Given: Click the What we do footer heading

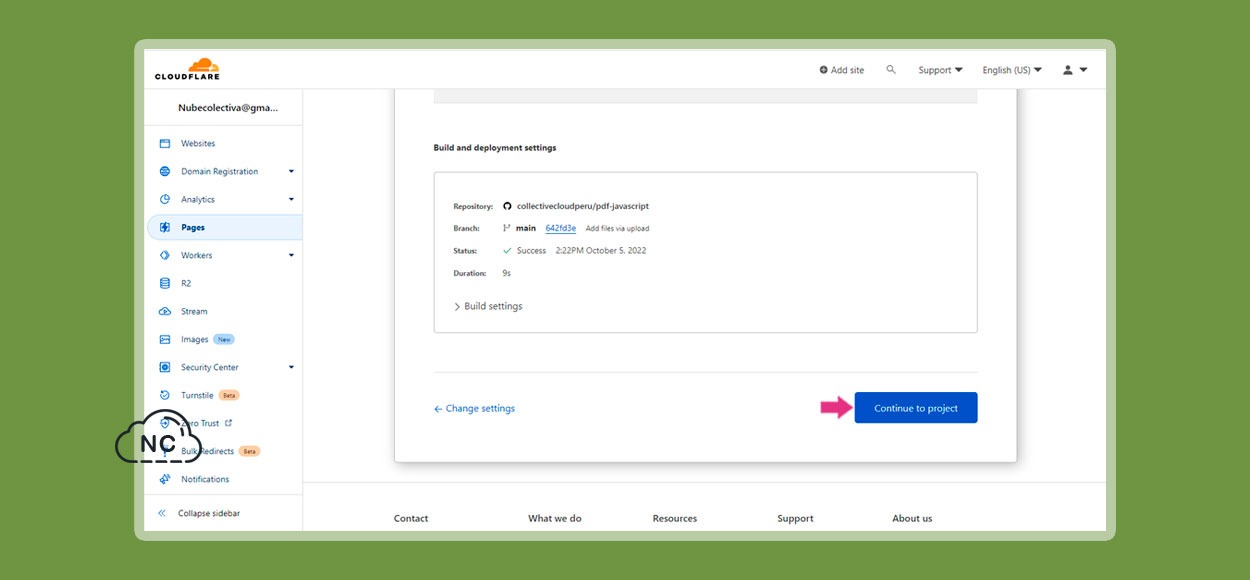Looking at the screenshot, I should tap(555, 519).
